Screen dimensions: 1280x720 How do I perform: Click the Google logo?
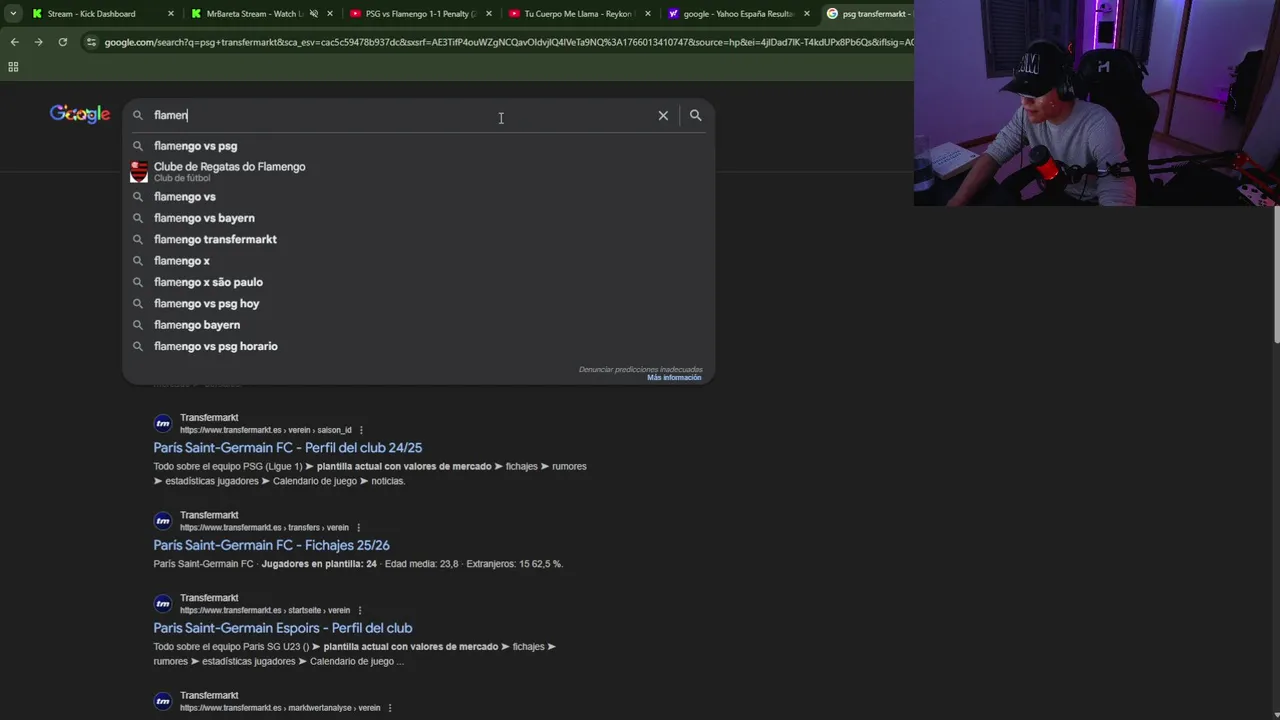tap(80, 114)
